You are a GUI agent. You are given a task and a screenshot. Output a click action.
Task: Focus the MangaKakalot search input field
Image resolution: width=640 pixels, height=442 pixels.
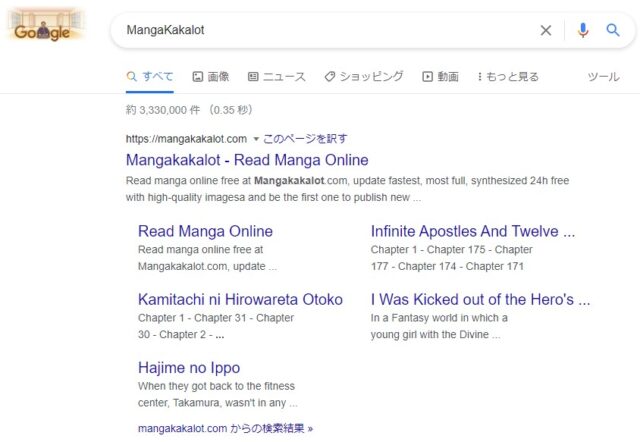pyautogui.click(x=327, y=30)
